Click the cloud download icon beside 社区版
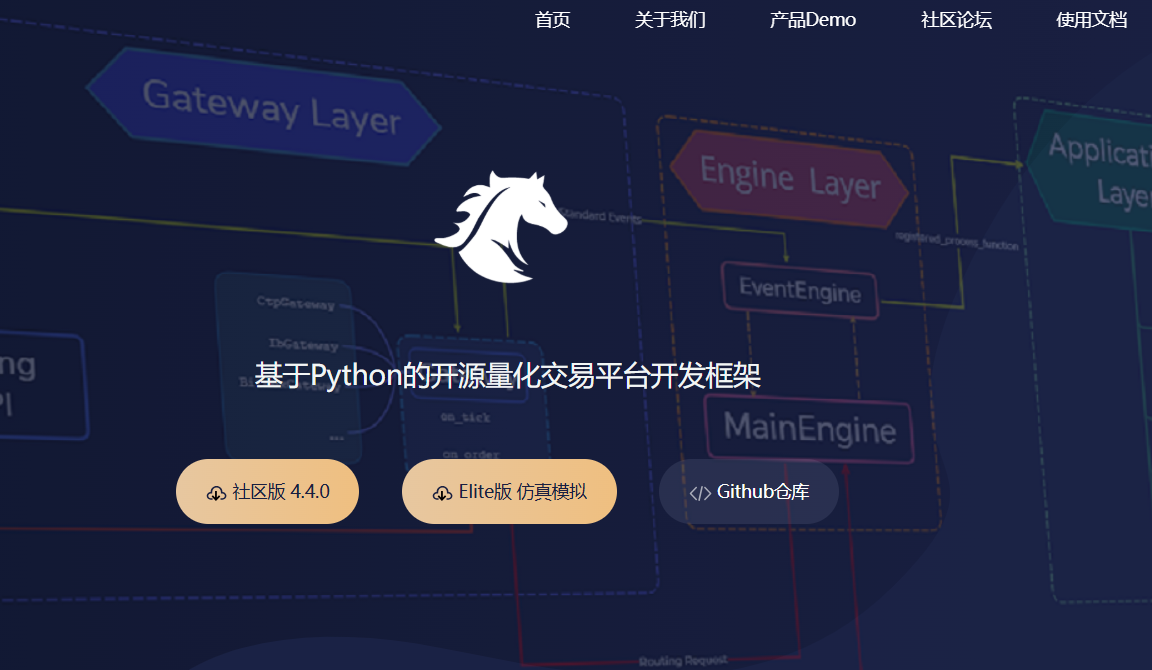The height and width of the screenshot is (670, 1152). point(216,493)
